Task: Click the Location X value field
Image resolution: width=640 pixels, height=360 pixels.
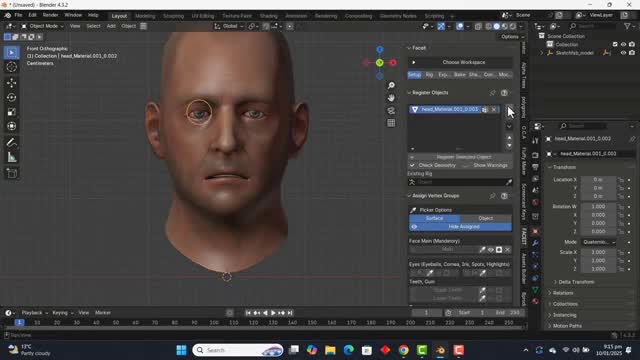Action: coord(598,180)
